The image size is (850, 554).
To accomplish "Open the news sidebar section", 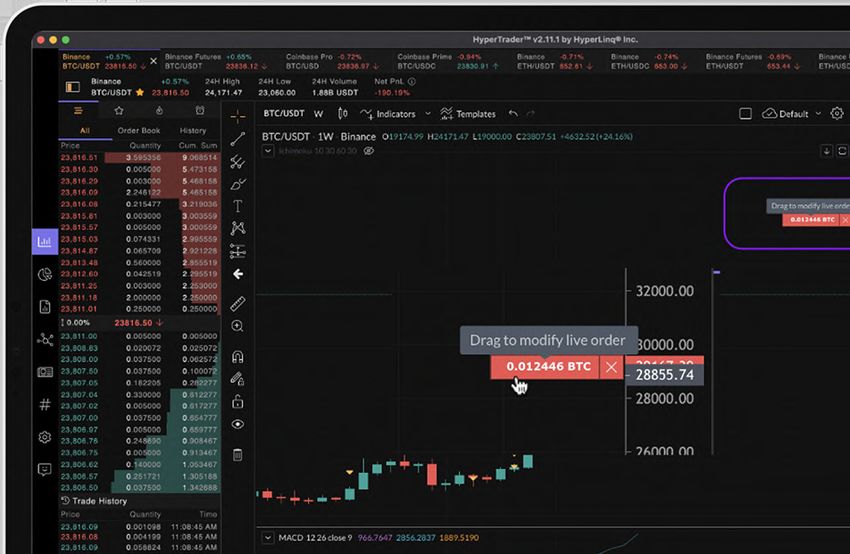I will (x=45, y=372).
